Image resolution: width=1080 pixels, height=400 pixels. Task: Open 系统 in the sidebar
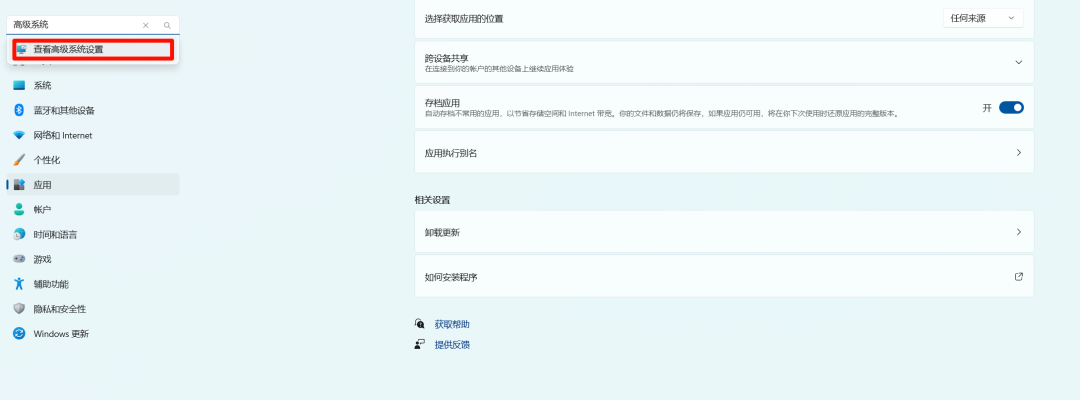pyautogui.click(x=93, y=85)
